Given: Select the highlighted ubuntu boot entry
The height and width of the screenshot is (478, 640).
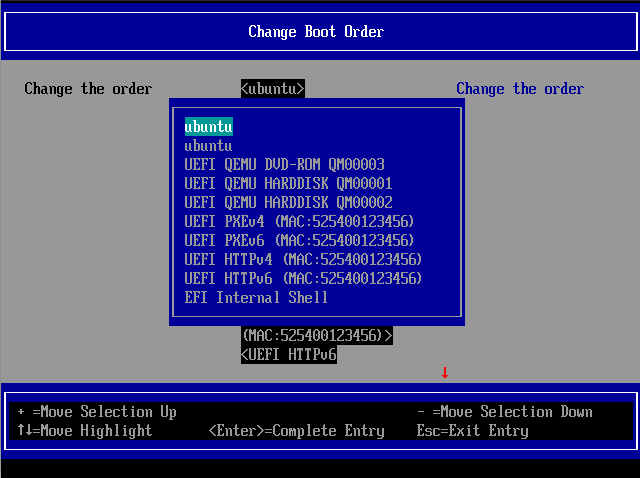Looking at the screenshot, I should pyautogui.click(x=209, y=127).
